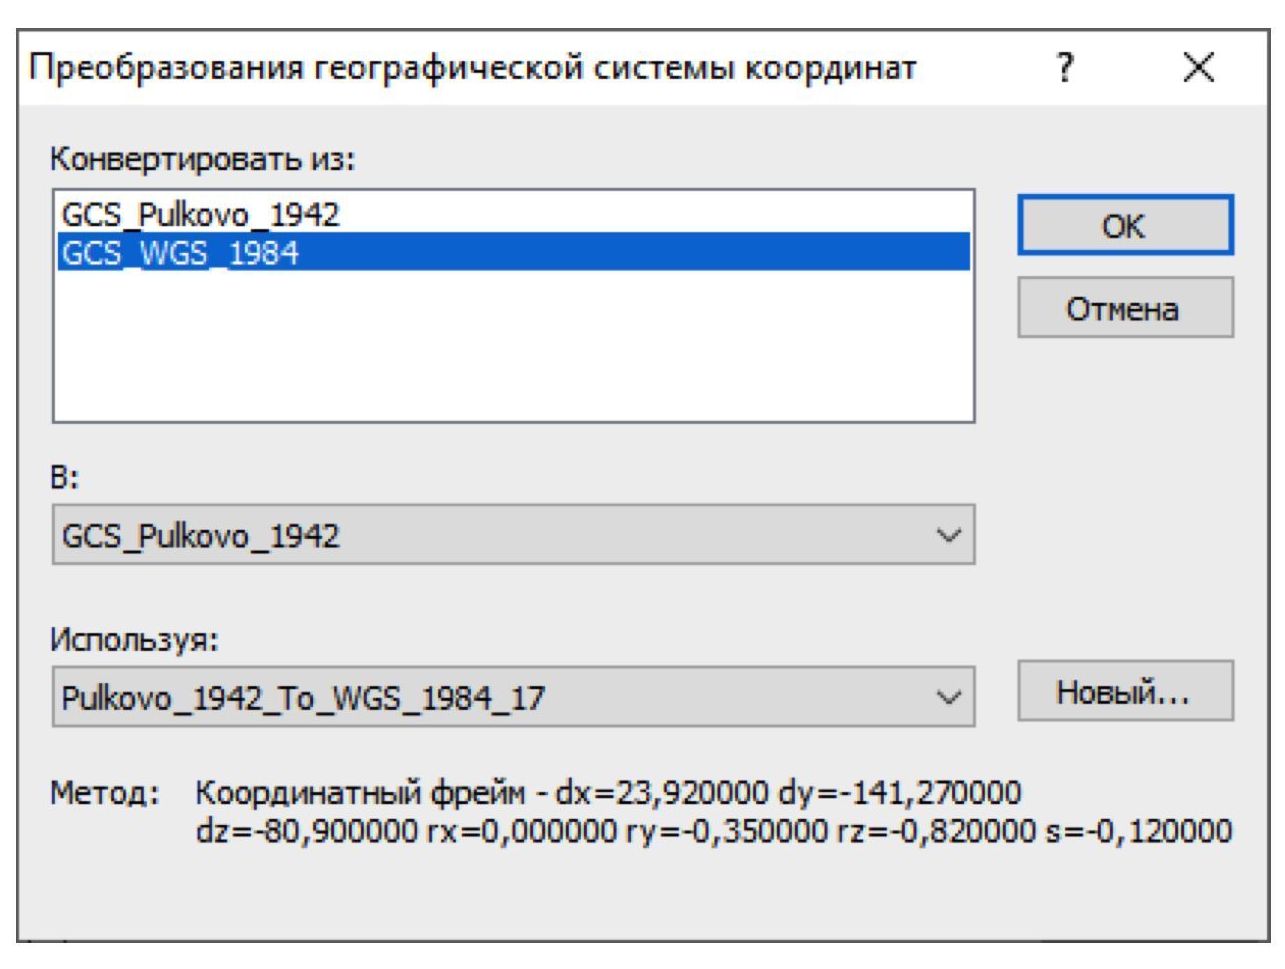
Task: Expand the 'В:' dropdown using its arrow
Action: tap(947, 536)
